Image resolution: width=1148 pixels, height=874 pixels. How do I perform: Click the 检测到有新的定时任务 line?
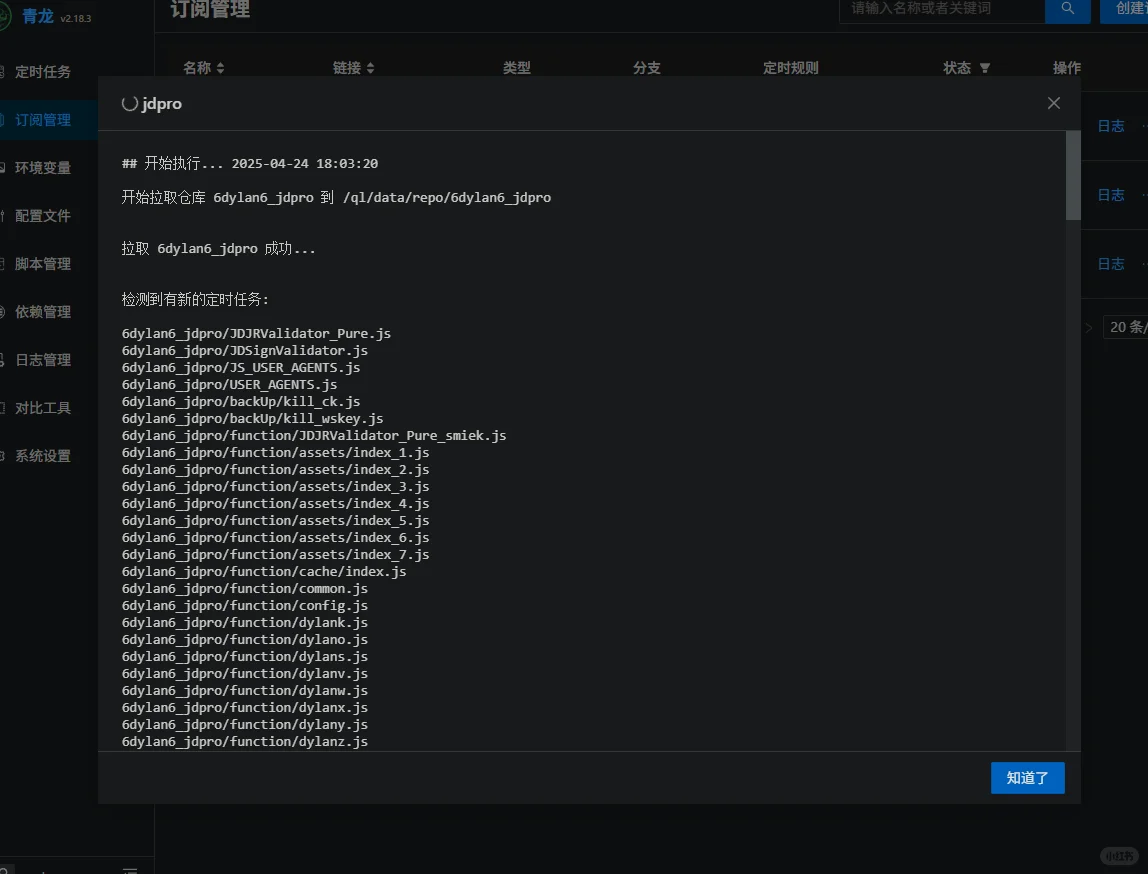pos(195,299)
